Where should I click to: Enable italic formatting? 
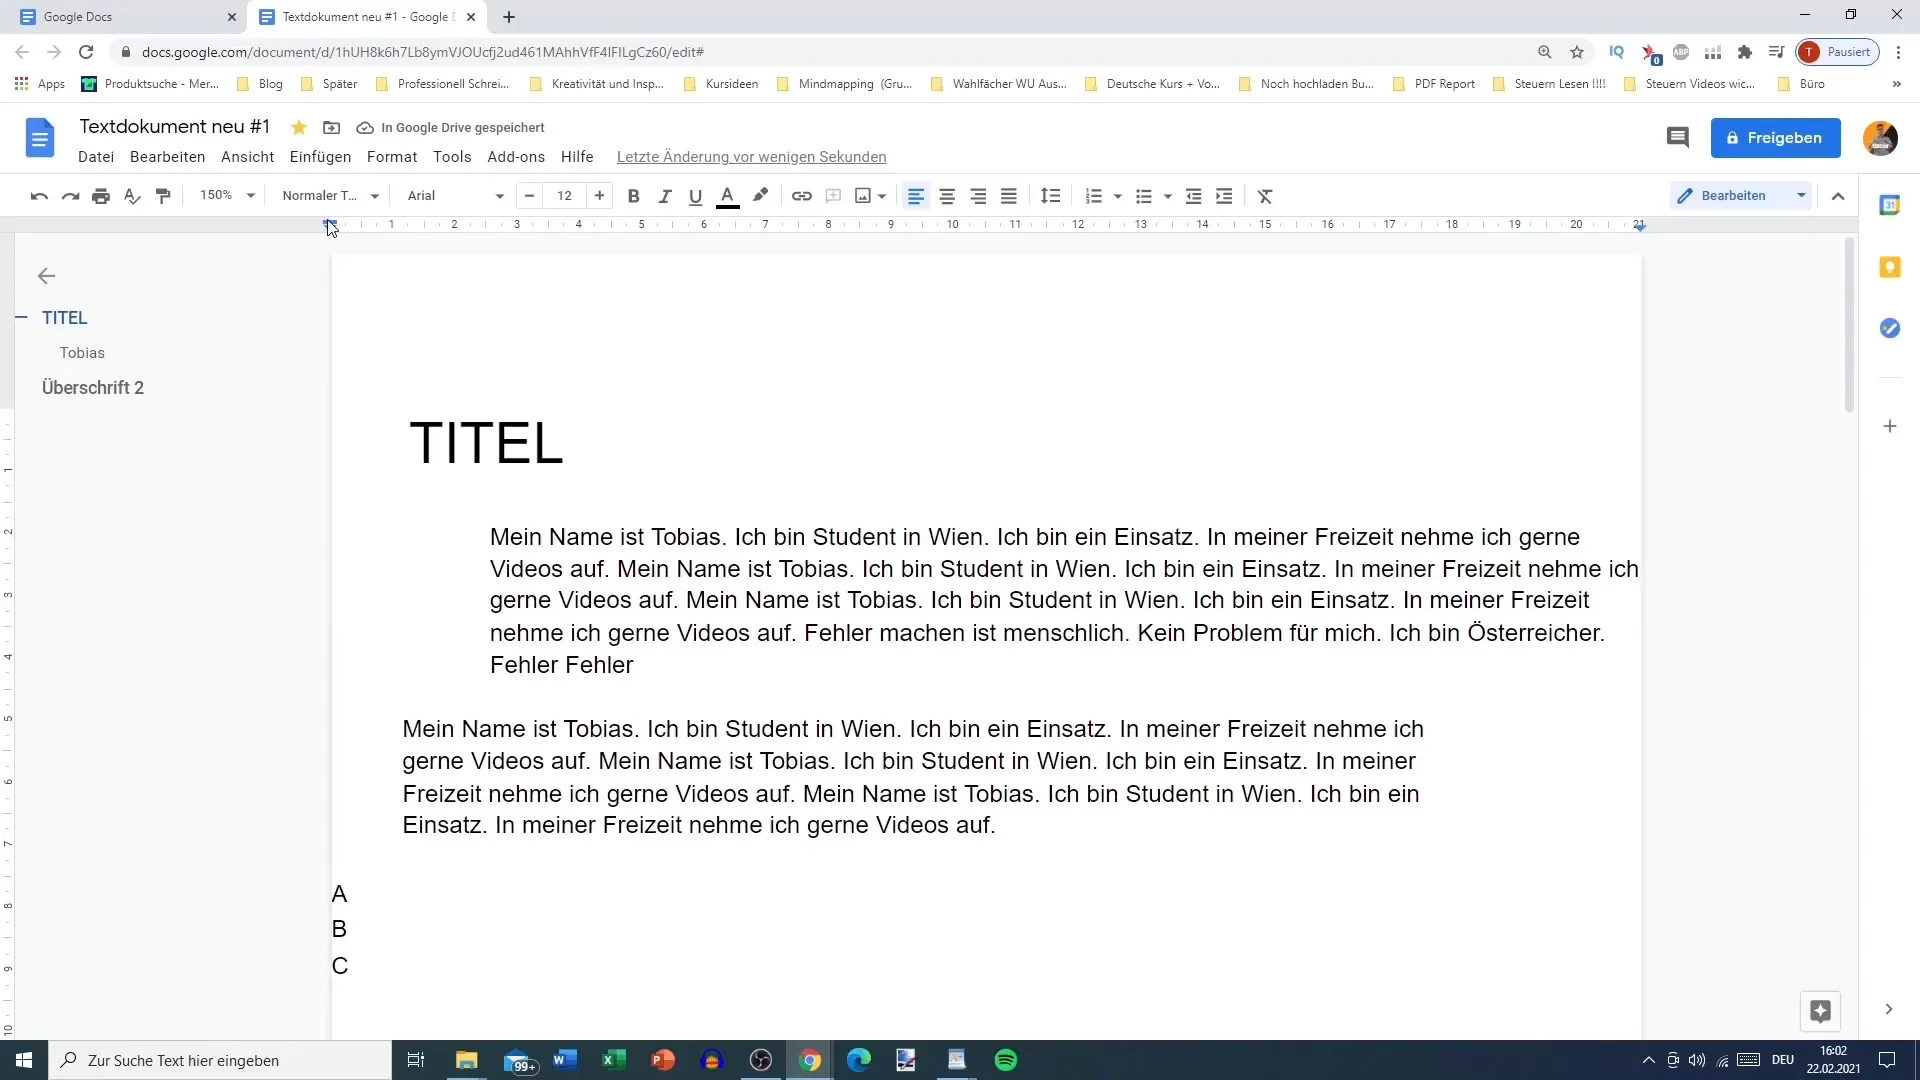tap(665, 195)
